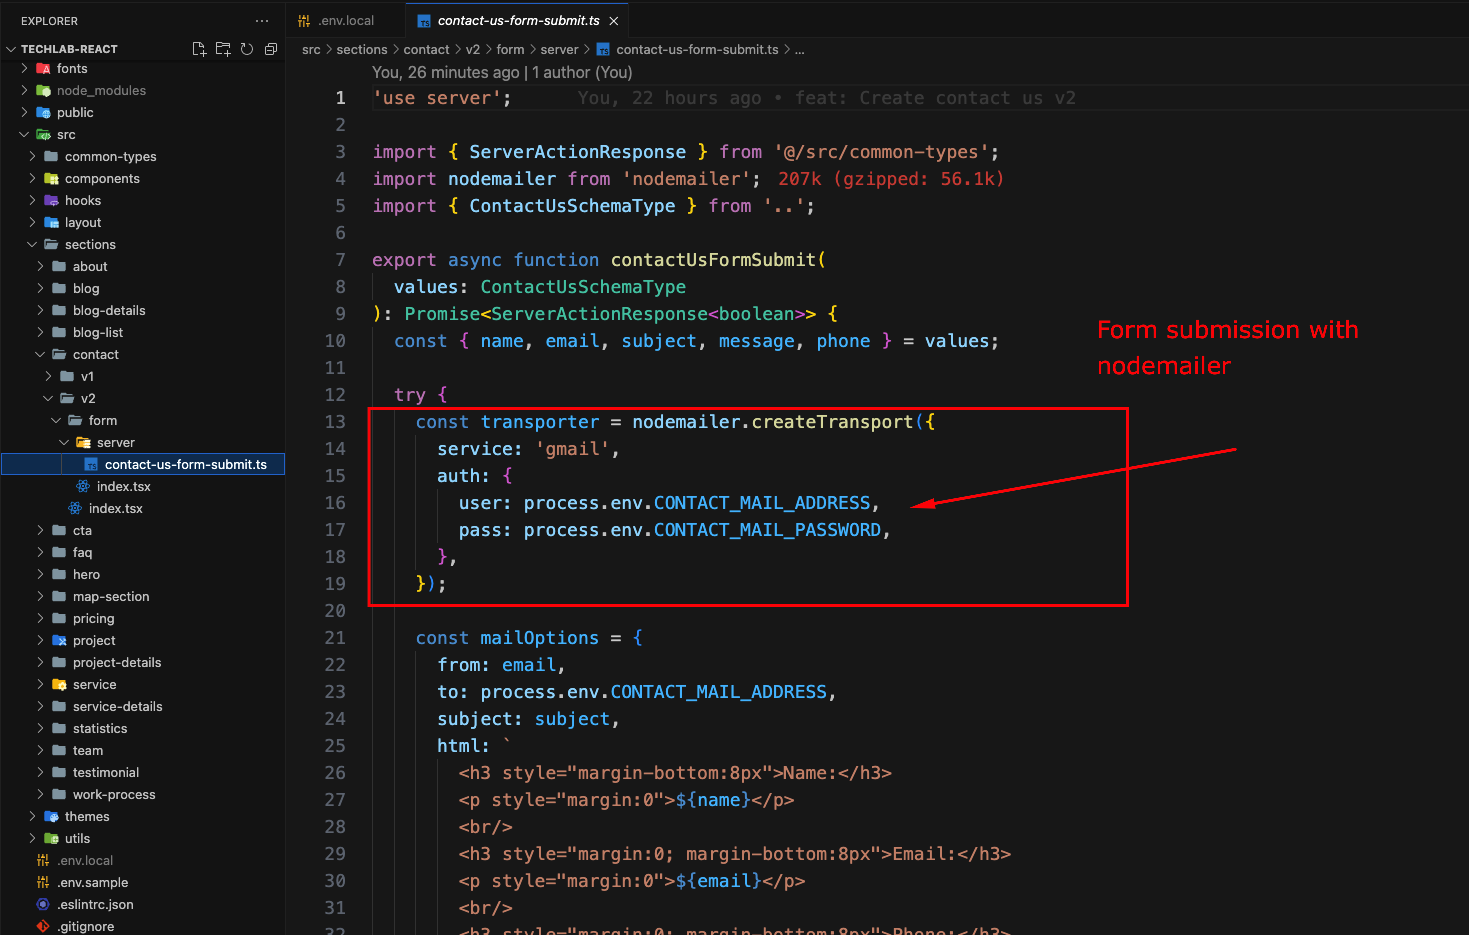This screenshot has width=1469, height=935.
Task: Click the React icon beside index.tsx under form
Action: [84, 486]
